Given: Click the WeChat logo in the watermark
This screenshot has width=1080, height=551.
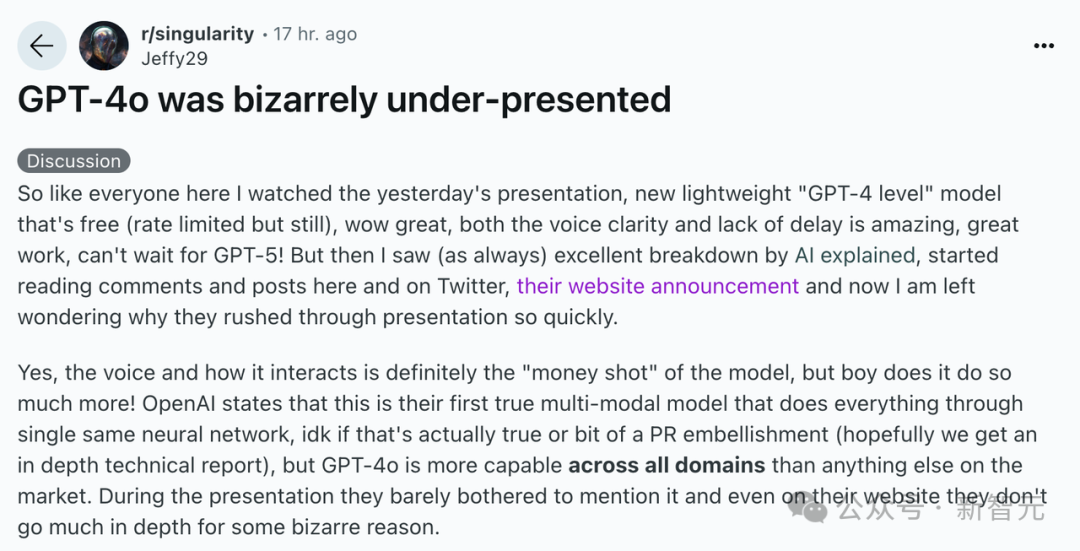Looking at the screenshot, I should point(807,508).
